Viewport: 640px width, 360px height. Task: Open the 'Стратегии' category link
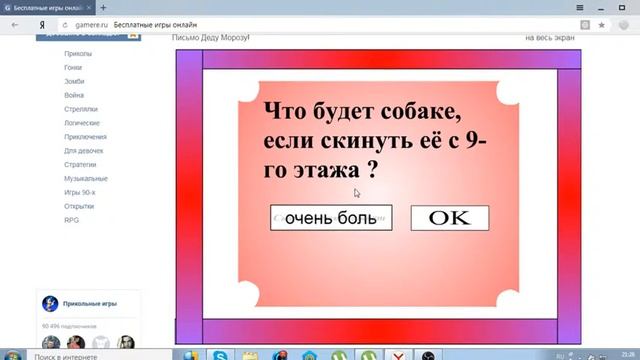click(x=80, y=165)
